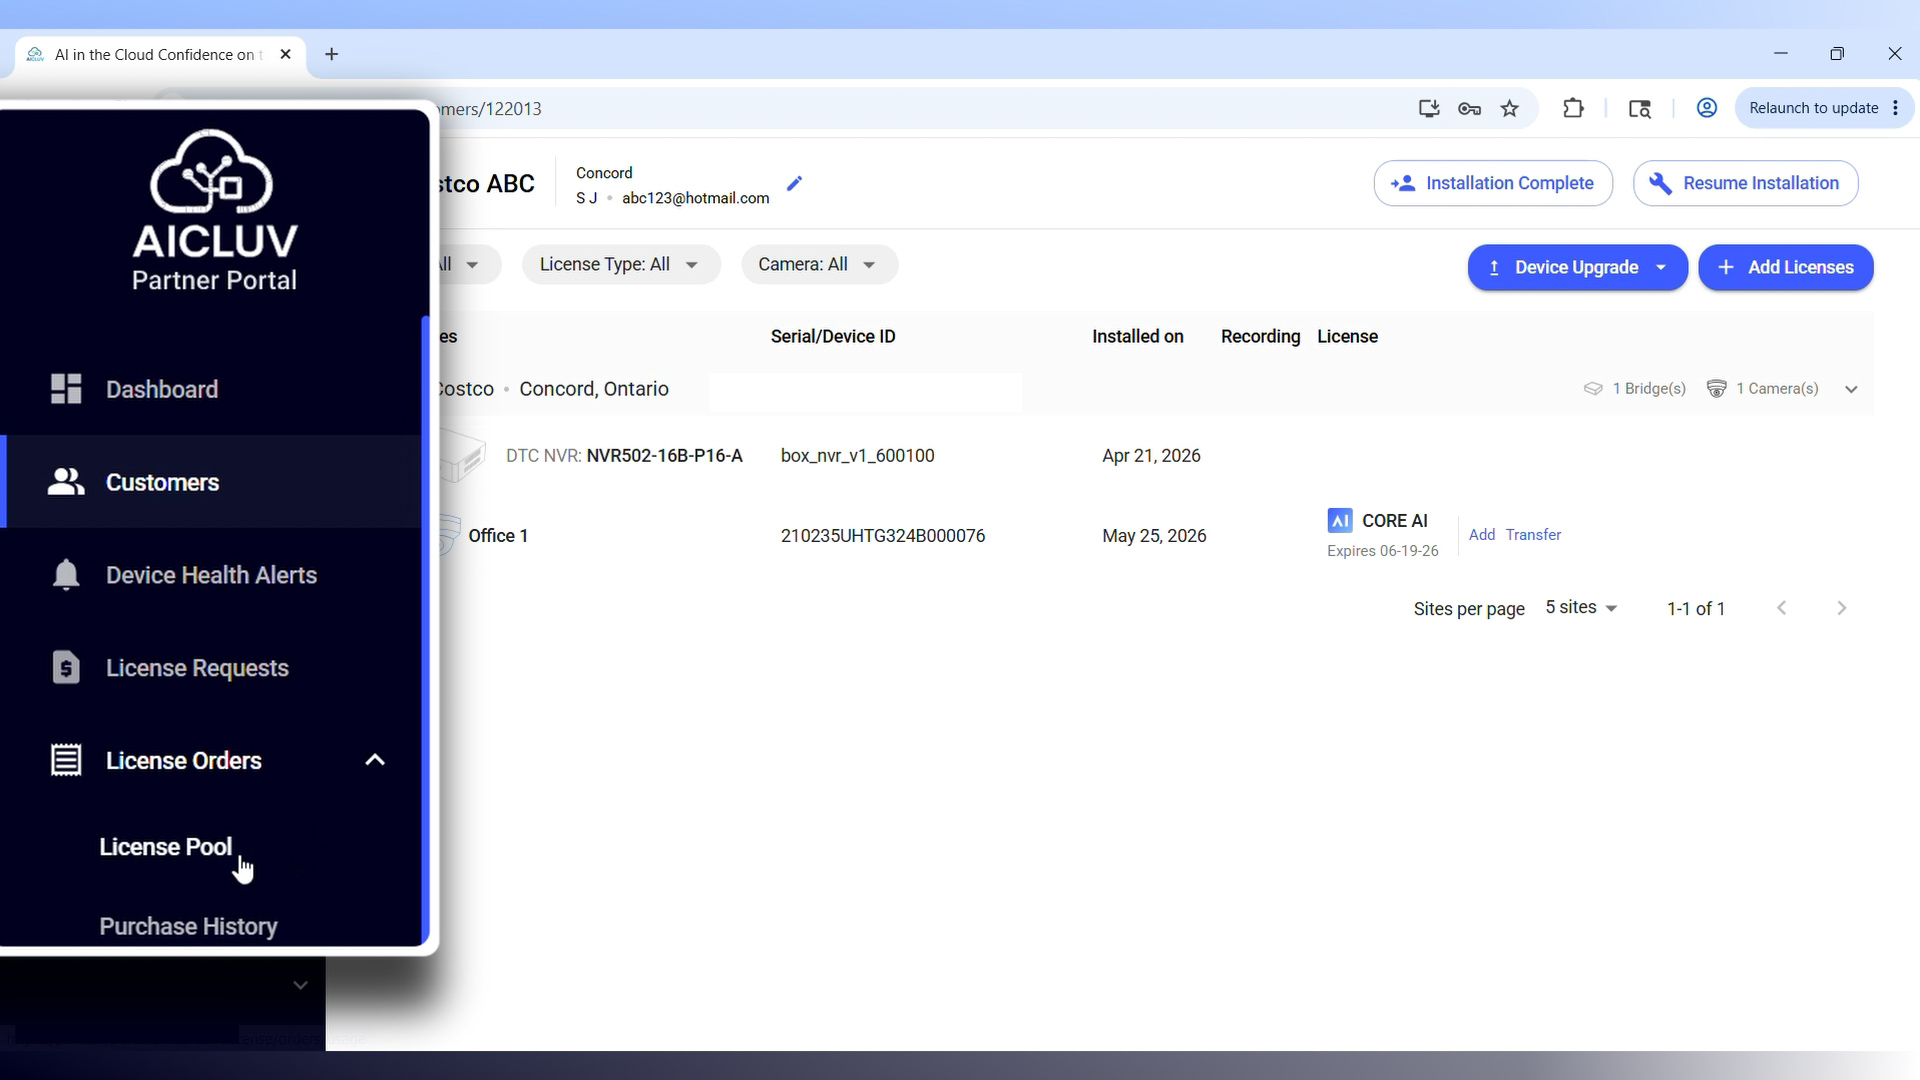Viewport: 1920px width, 1080px height.
Task: Change sites per page dropdown
Action: [1581, 608]
